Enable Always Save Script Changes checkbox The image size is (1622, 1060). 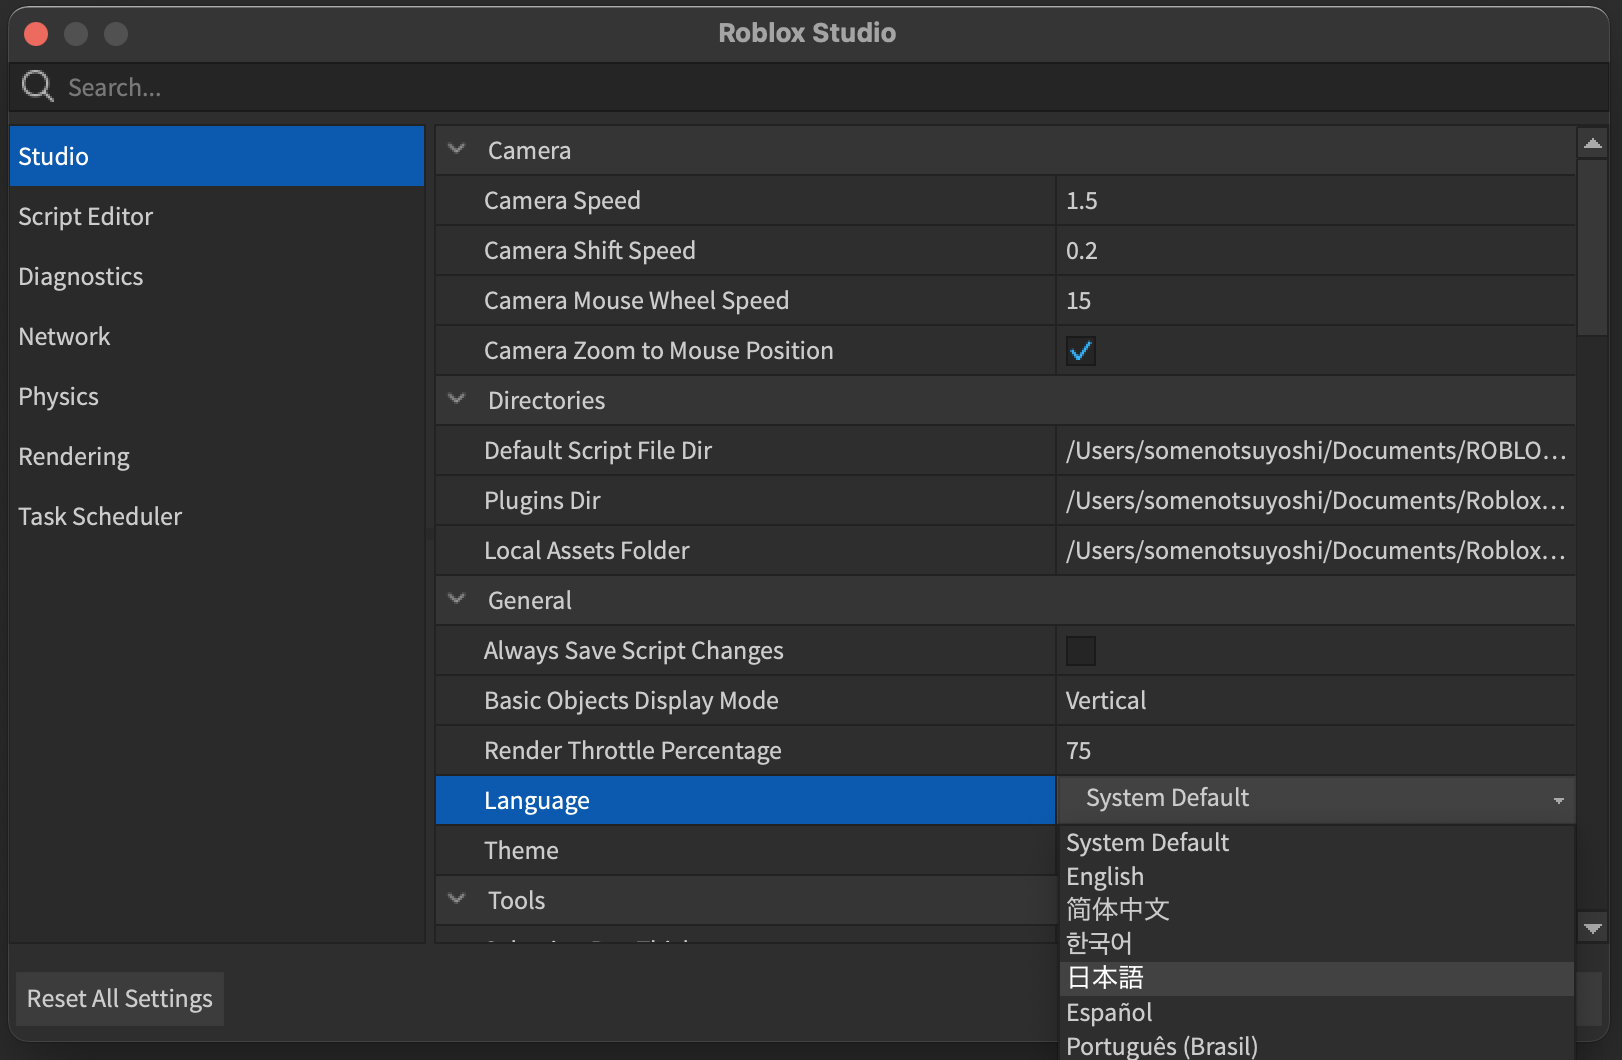coord(1081,651)
